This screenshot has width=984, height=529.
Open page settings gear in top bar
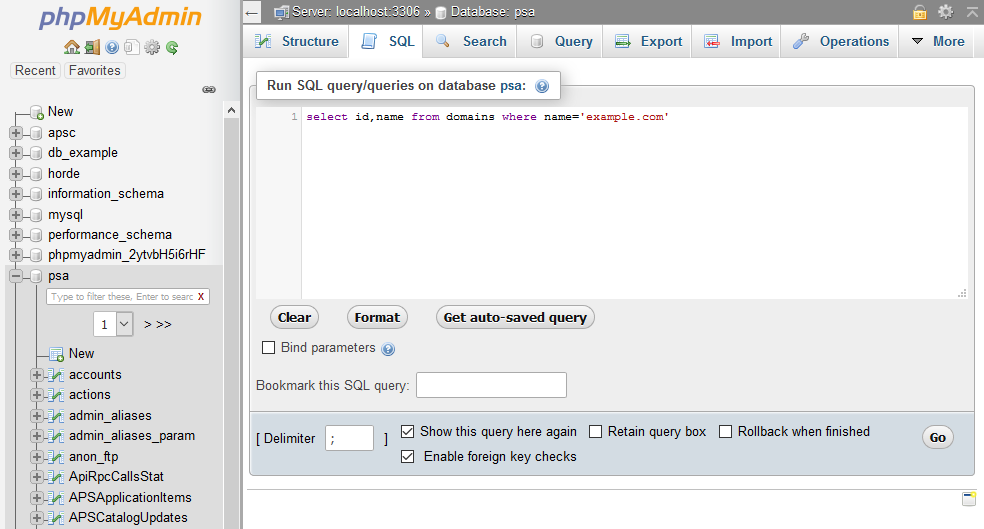click(945, 12)
